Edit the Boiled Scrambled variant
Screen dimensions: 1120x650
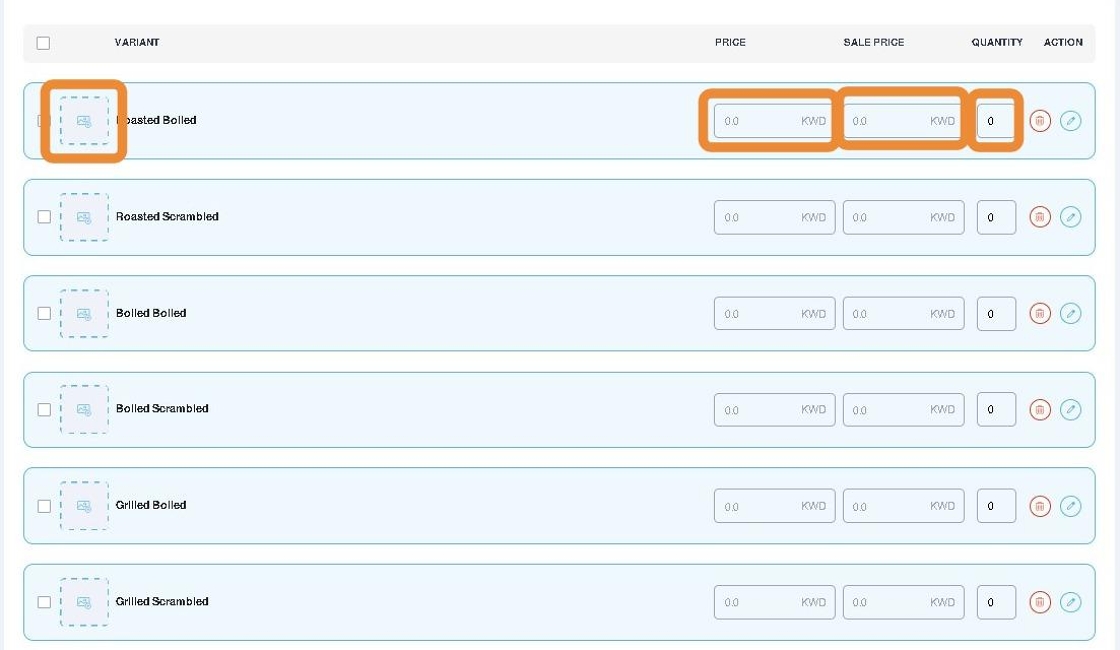click(1070, 410)
